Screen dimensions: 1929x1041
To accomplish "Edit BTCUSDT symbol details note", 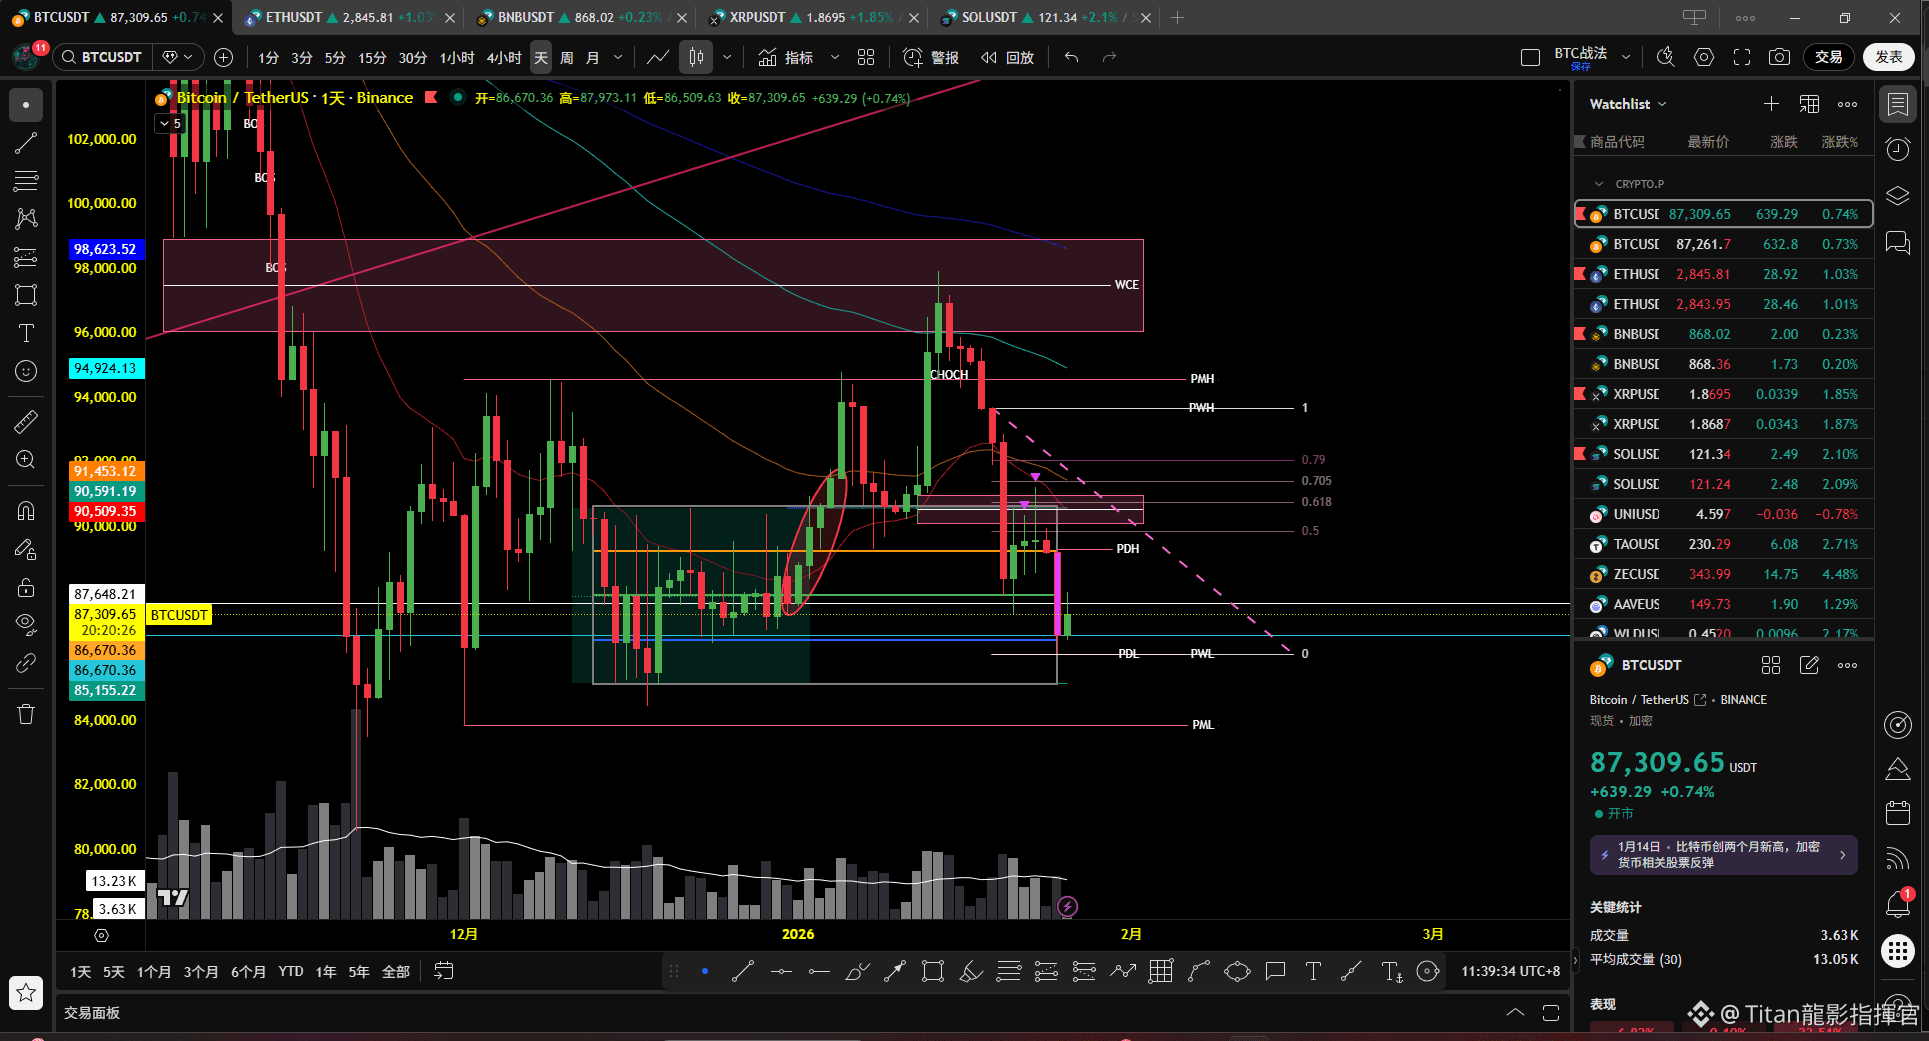I will point(1809,665).
